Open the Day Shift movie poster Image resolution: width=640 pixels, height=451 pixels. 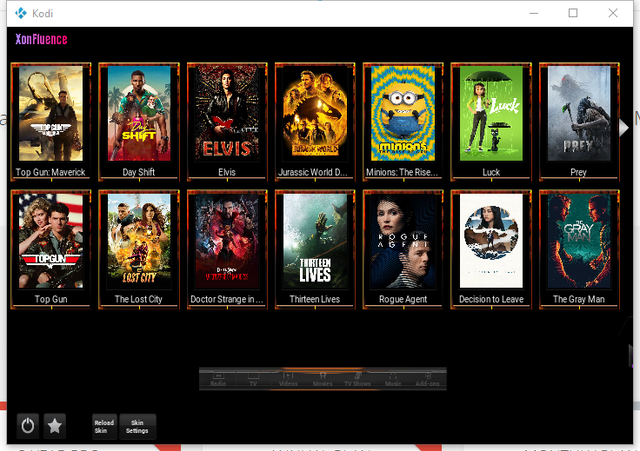tap(139, 121)
